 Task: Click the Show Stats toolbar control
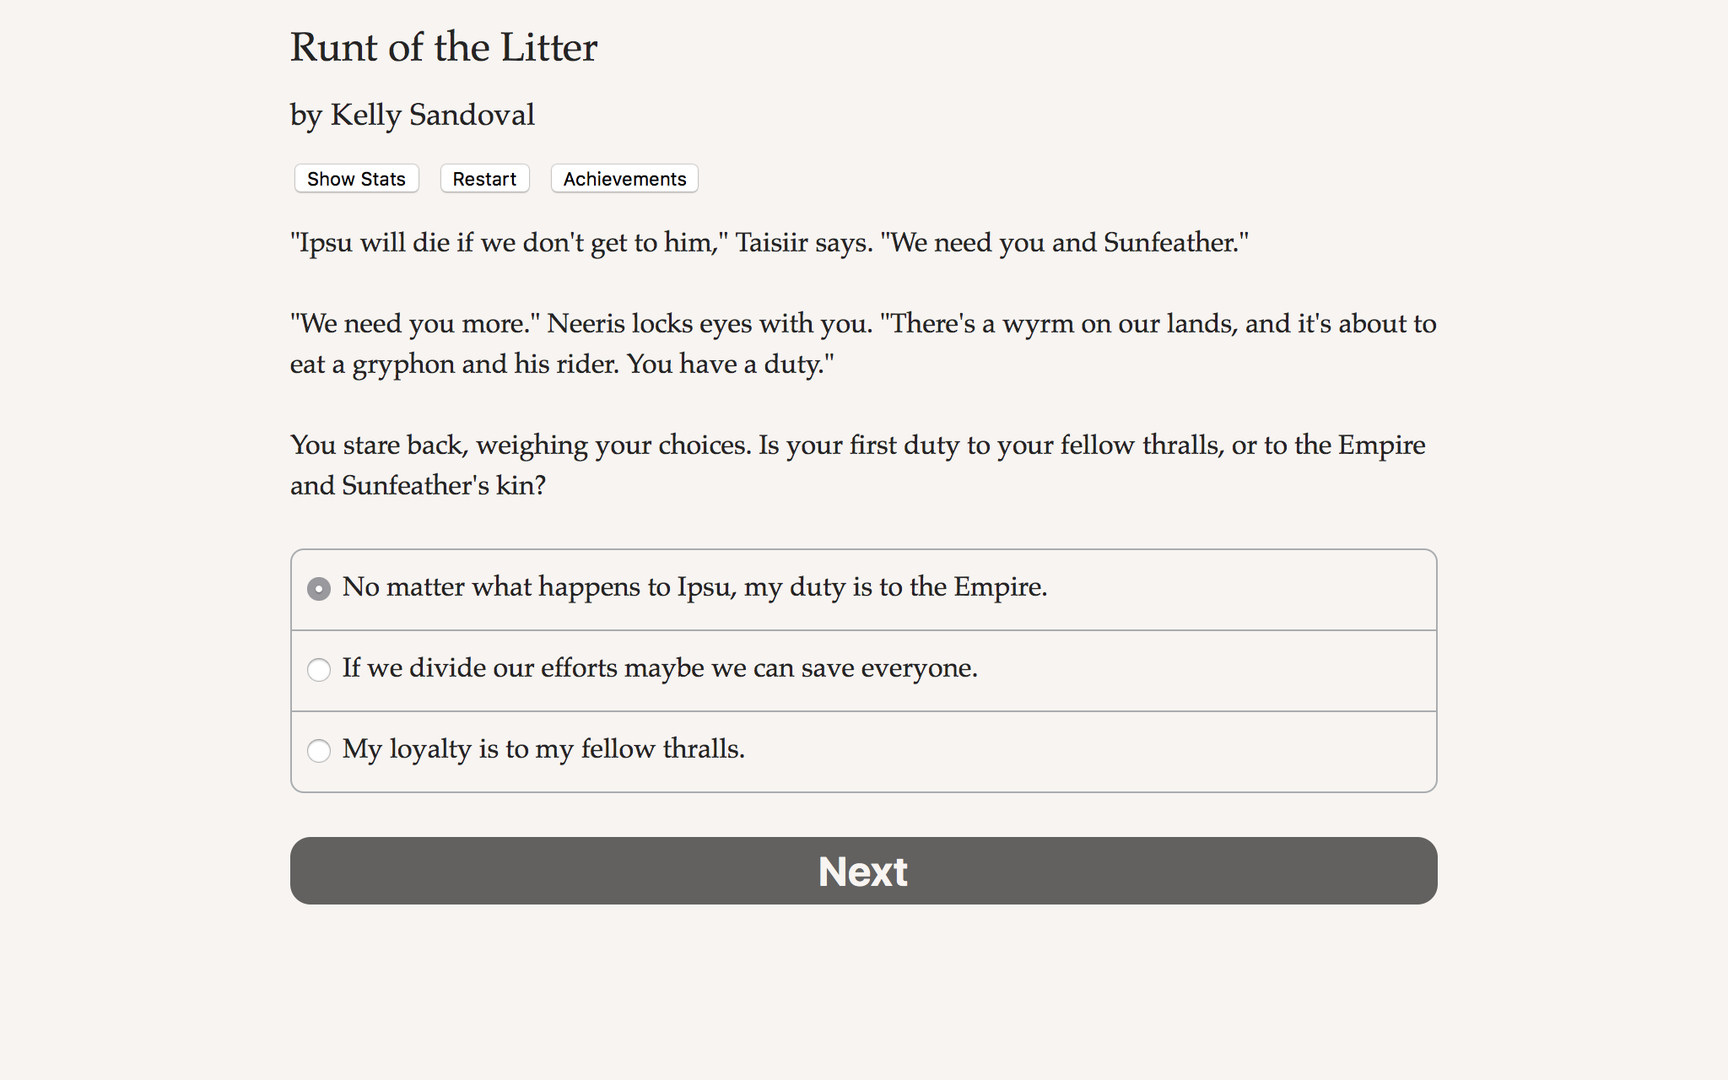(356, 178)
